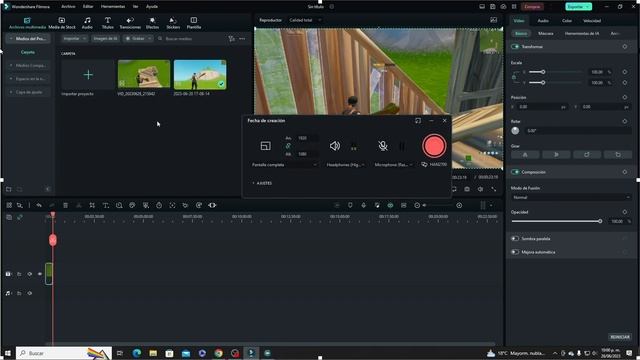Click the camera HM62700 icon in recorder
The width and height of the screenshot is (640, 360).
click(x=424, y=164)
